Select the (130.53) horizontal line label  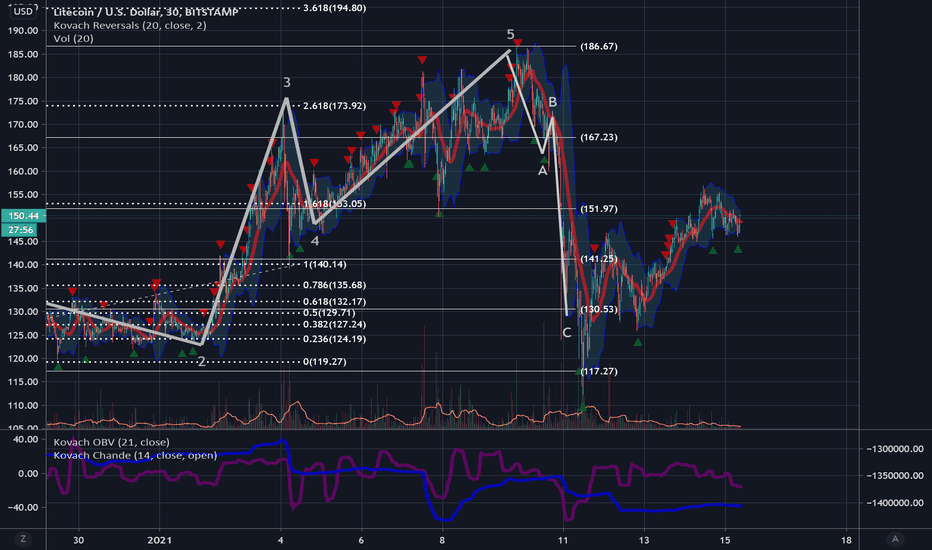tap(599, 310)
